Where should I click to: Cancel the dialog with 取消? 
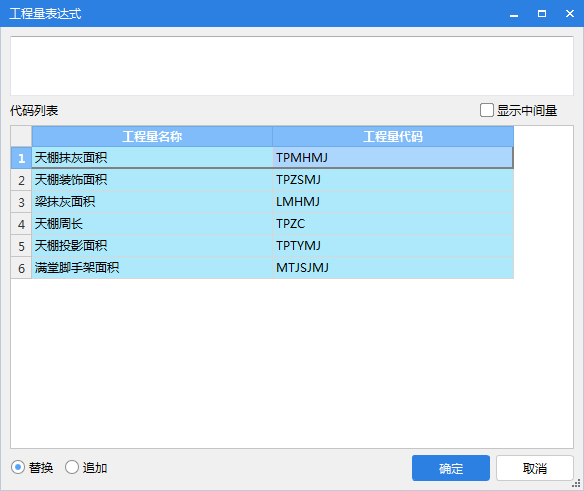534,468
